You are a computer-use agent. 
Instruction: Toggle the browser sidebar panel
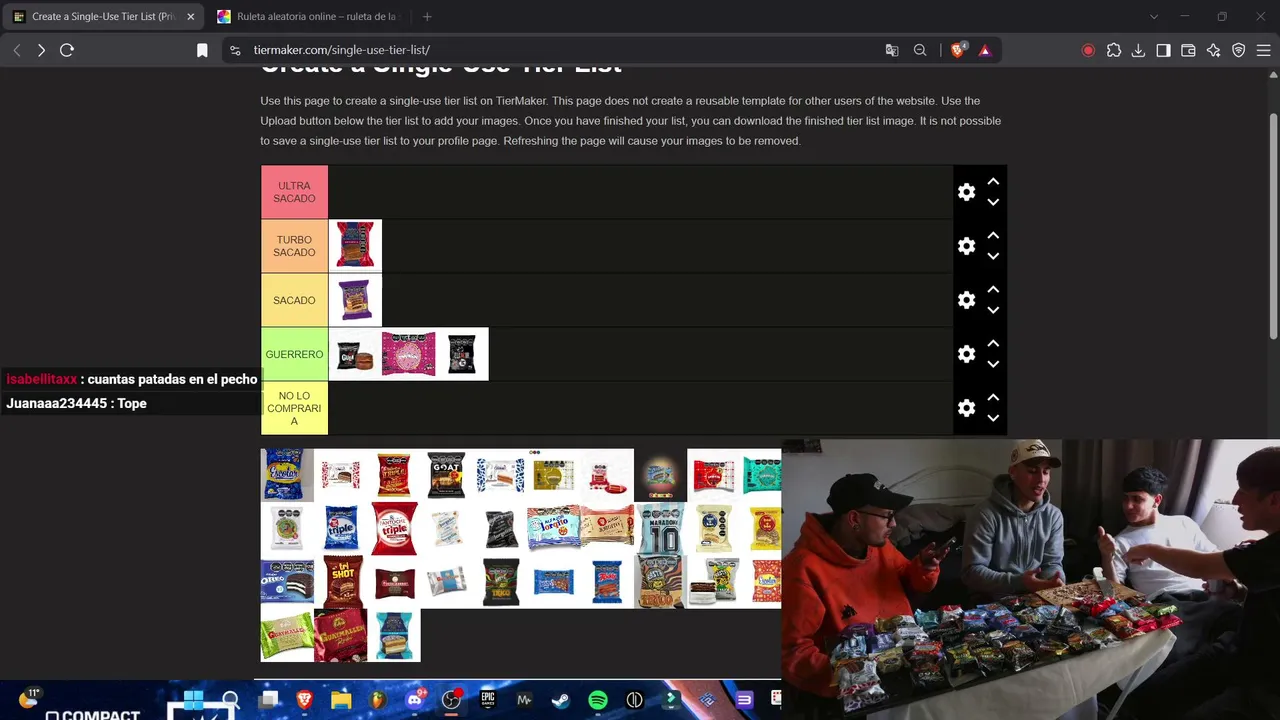(x=1163, y=50)
